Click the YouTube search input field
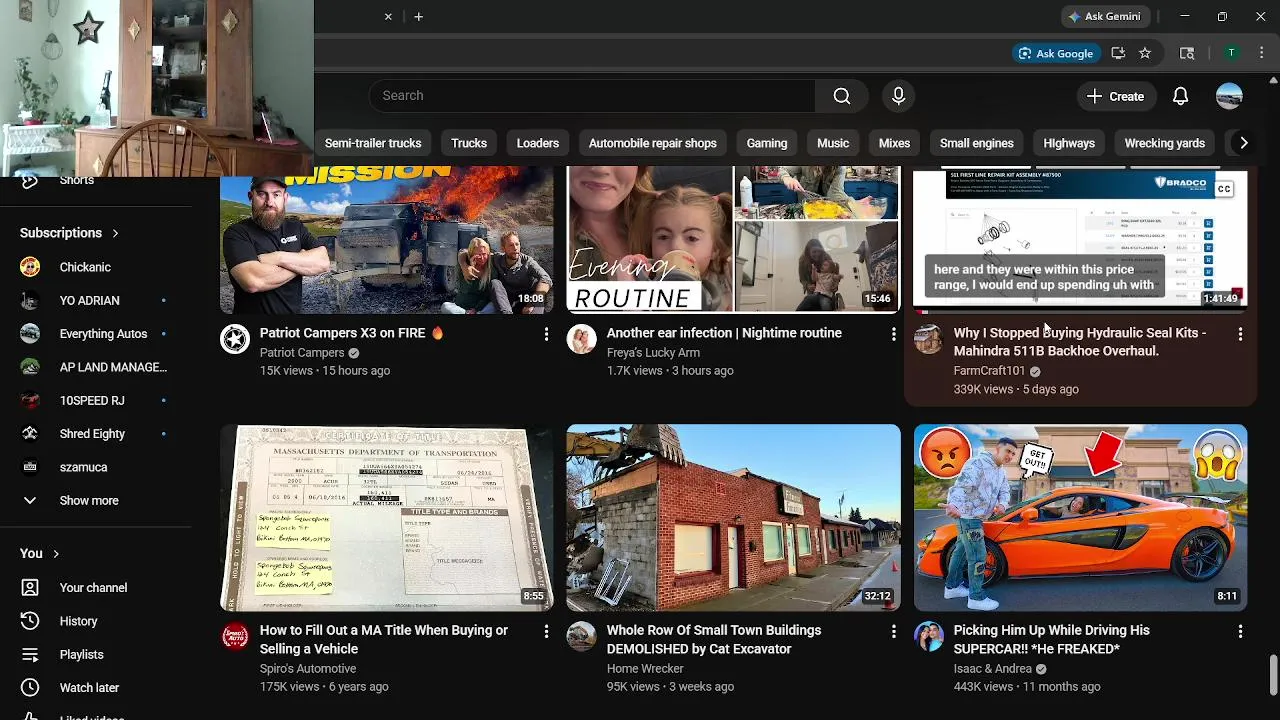1280x720 pixels. pyautogui.click(x=593, y=96)
